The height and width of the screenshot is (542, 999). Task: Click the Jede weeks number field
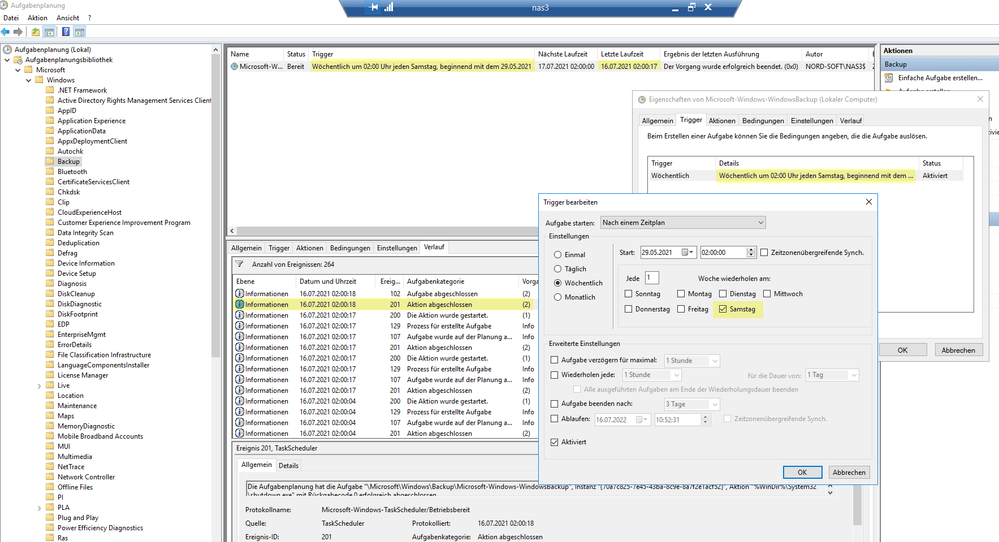tap(652, 278)
